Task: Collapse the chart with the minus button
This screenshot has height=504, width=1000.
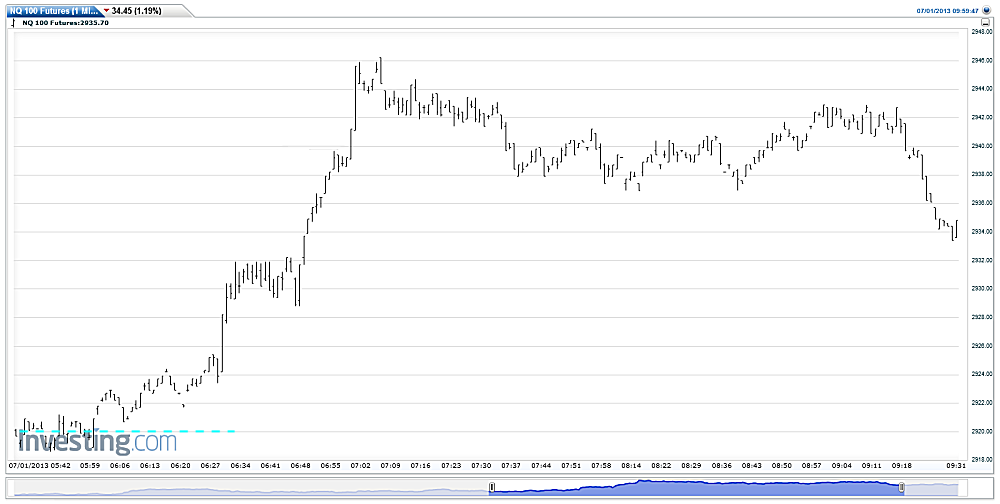Action: tap(985, 23)
